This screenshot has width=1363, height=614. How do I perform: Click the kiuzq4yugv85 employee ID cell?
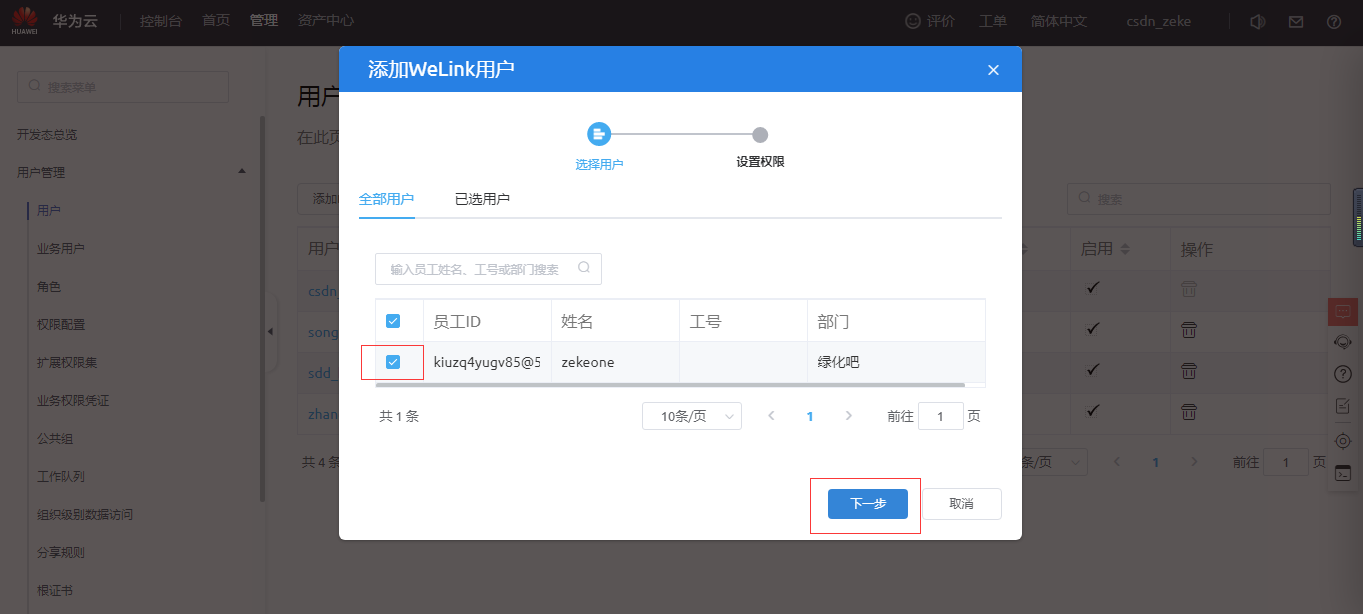[x=486, y=362]
